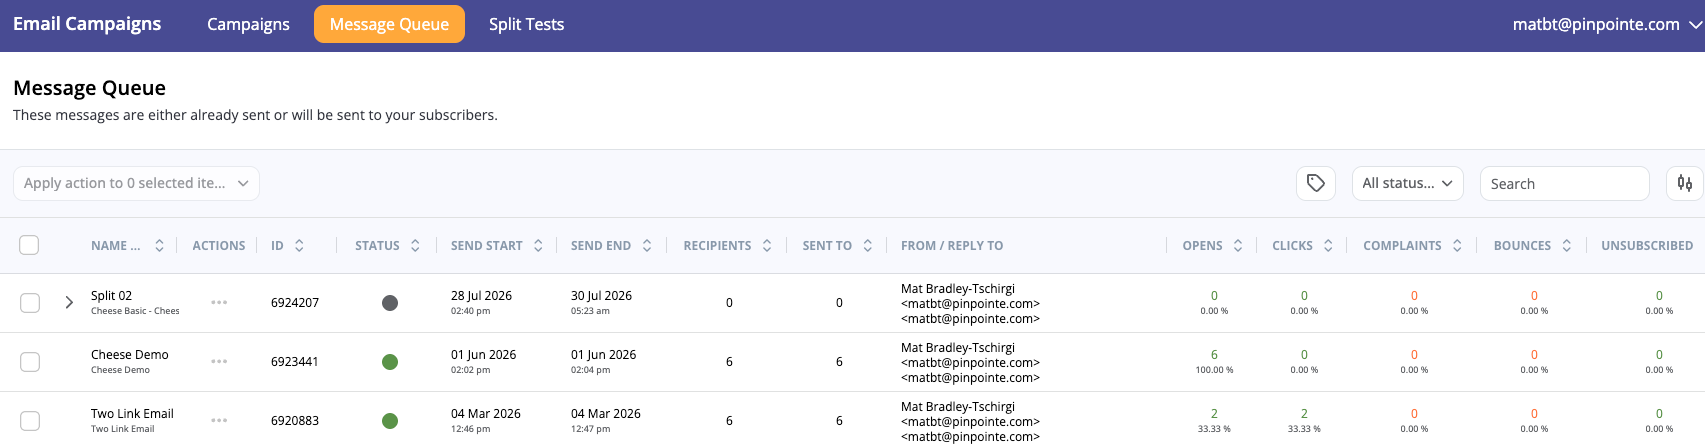
Task: Sort by Clicks column arrows
Action: (x=1328, y=245)
